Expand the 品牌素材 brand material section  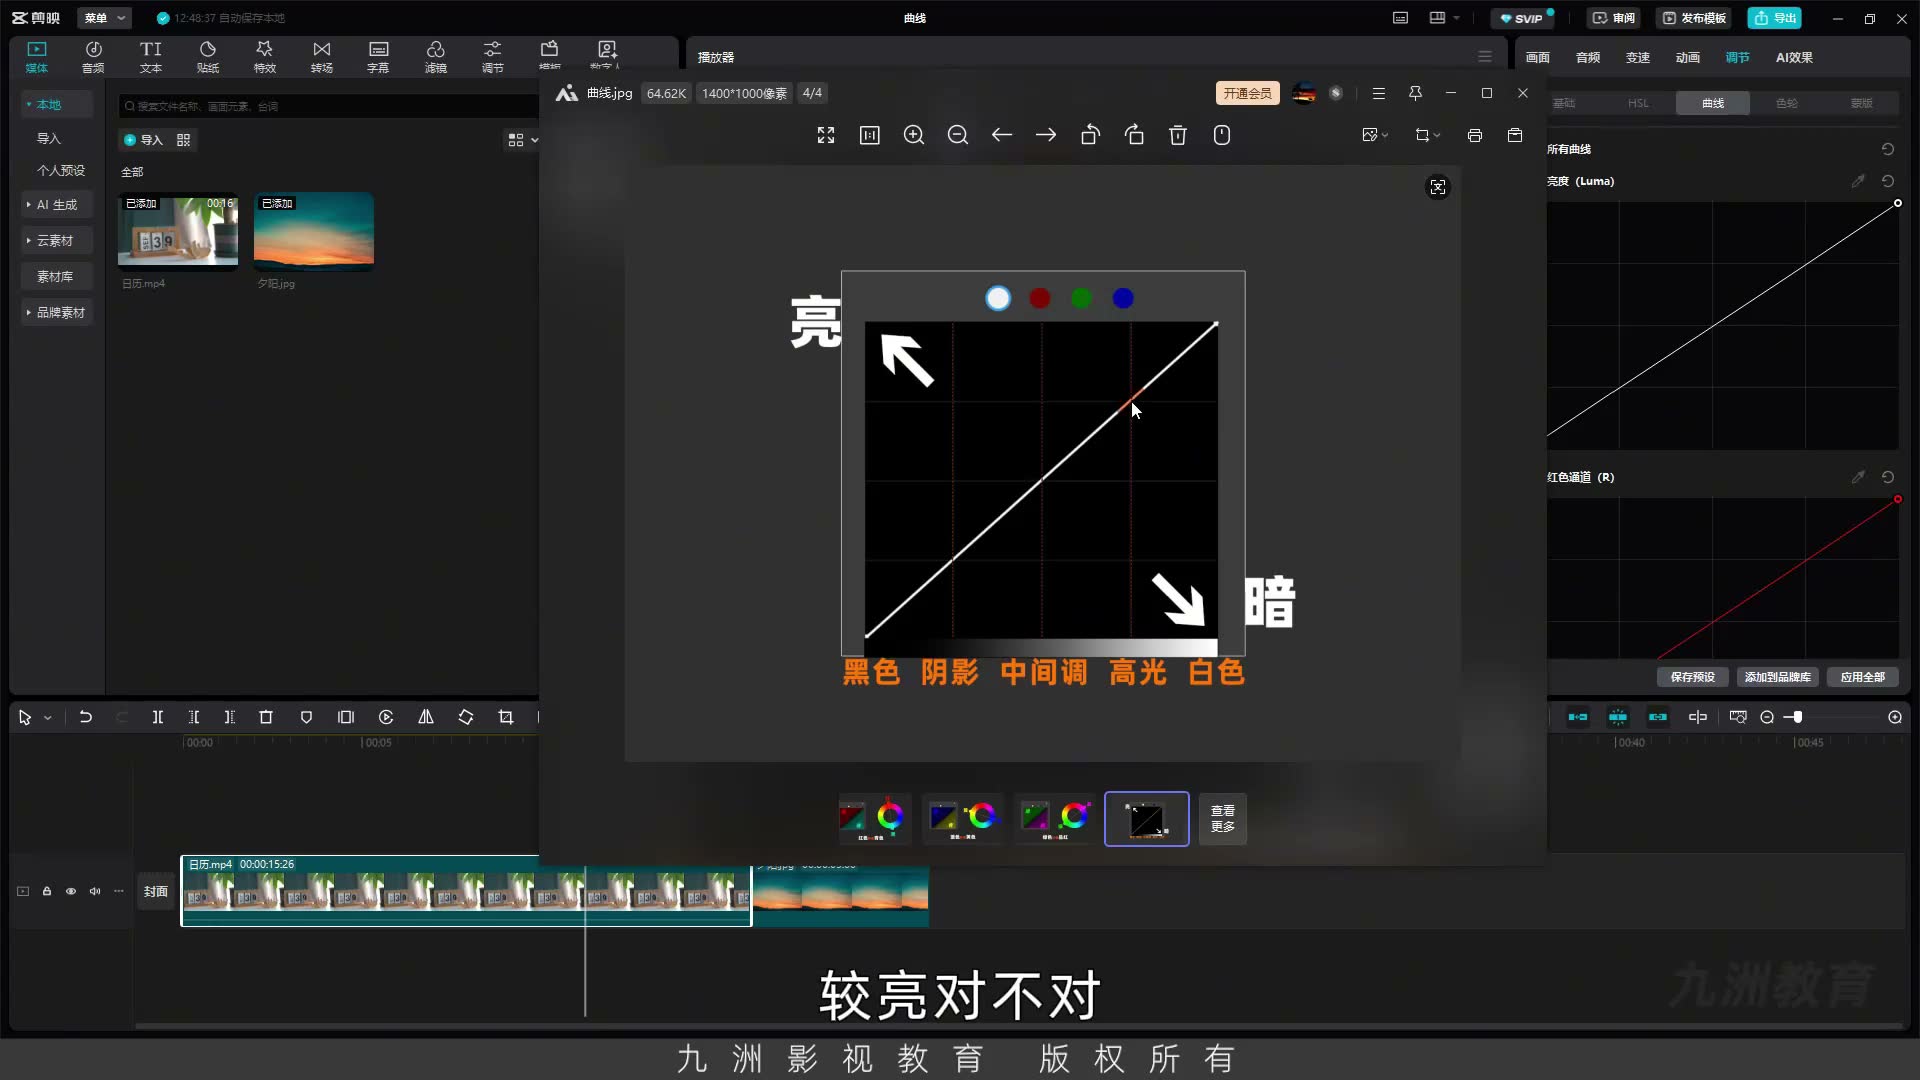tap(59, 312)
